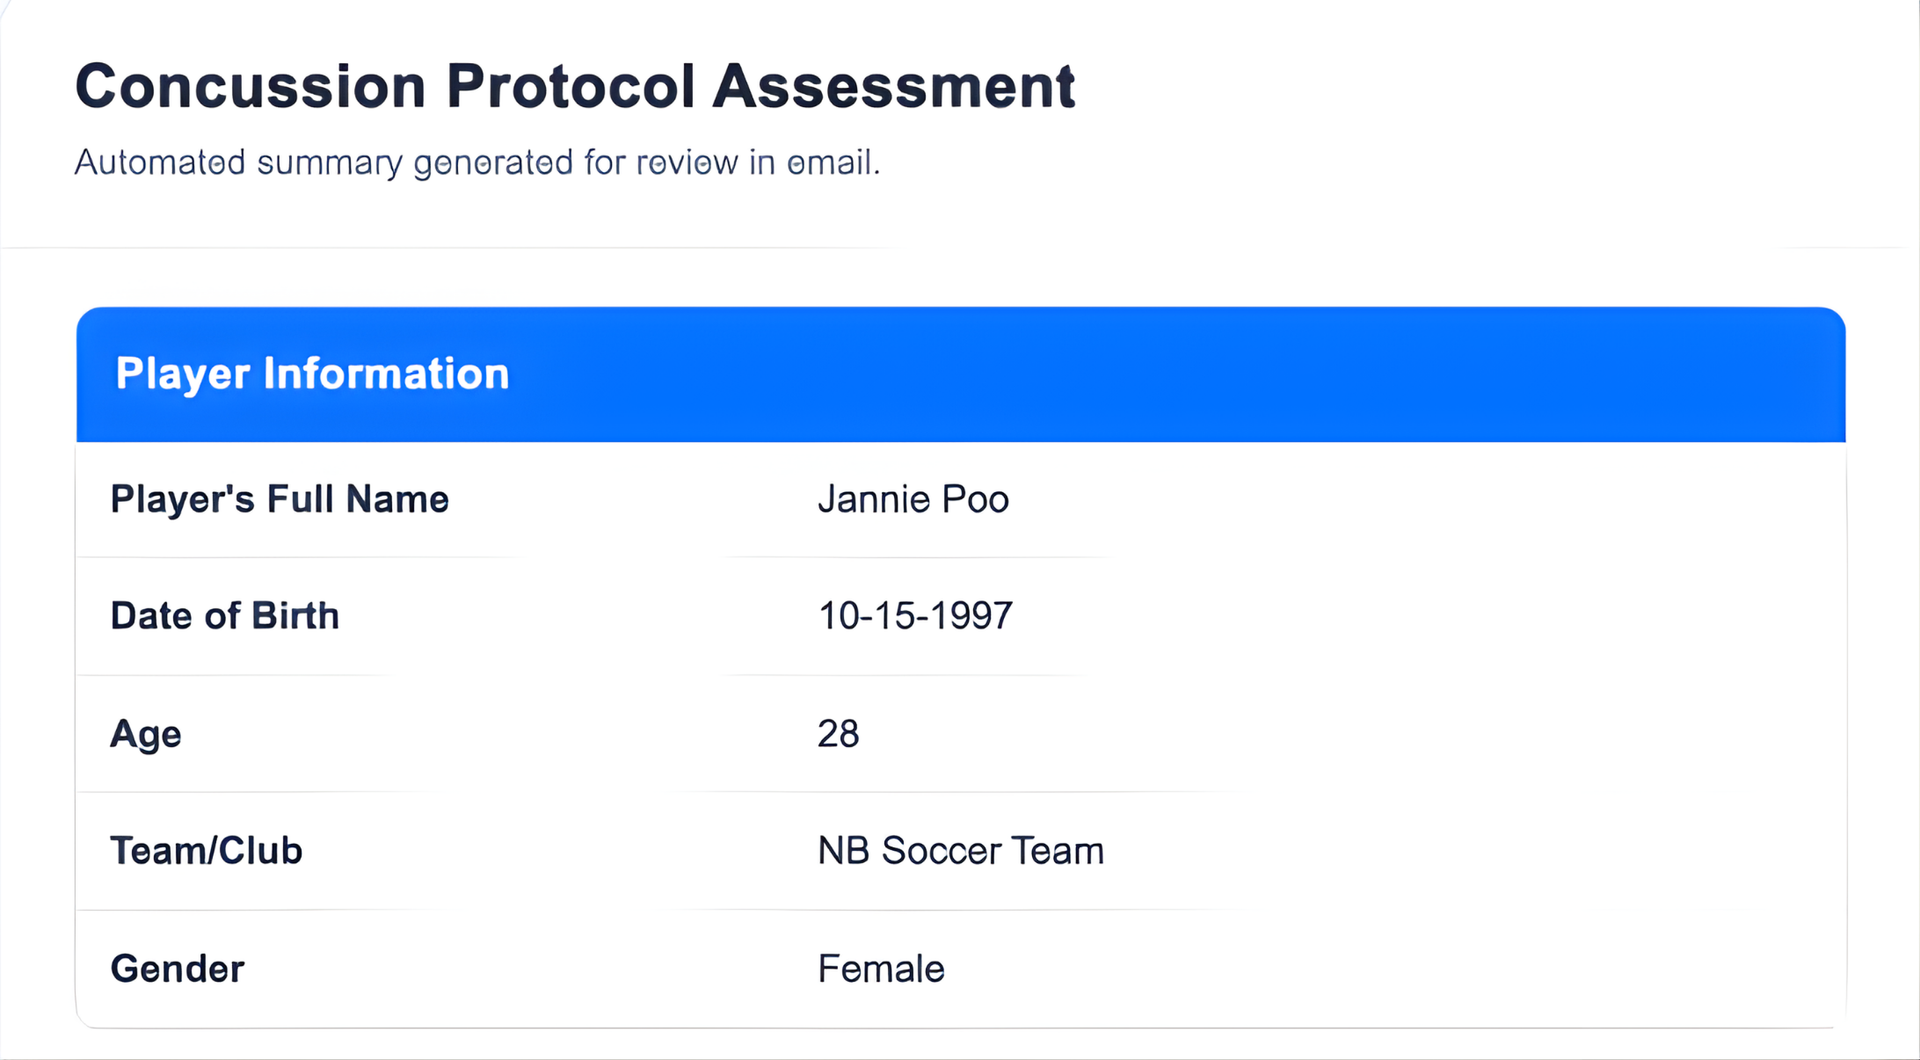Click the word "Assessment" in the heading

click(x=893, y=86)
